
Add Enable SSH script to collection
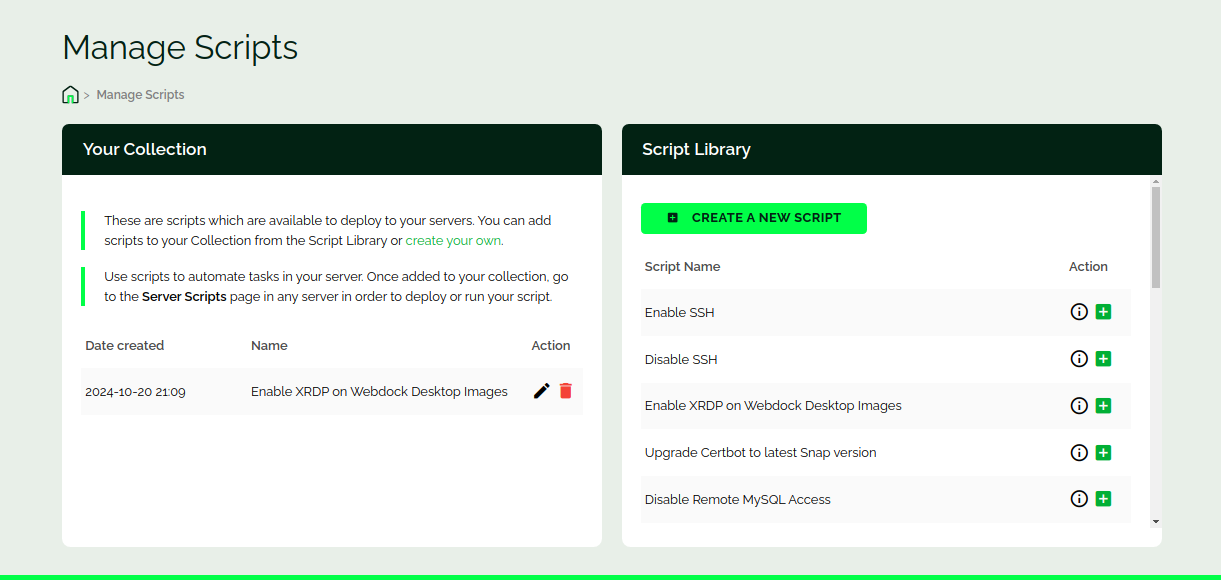click(x=1103, y=312)
